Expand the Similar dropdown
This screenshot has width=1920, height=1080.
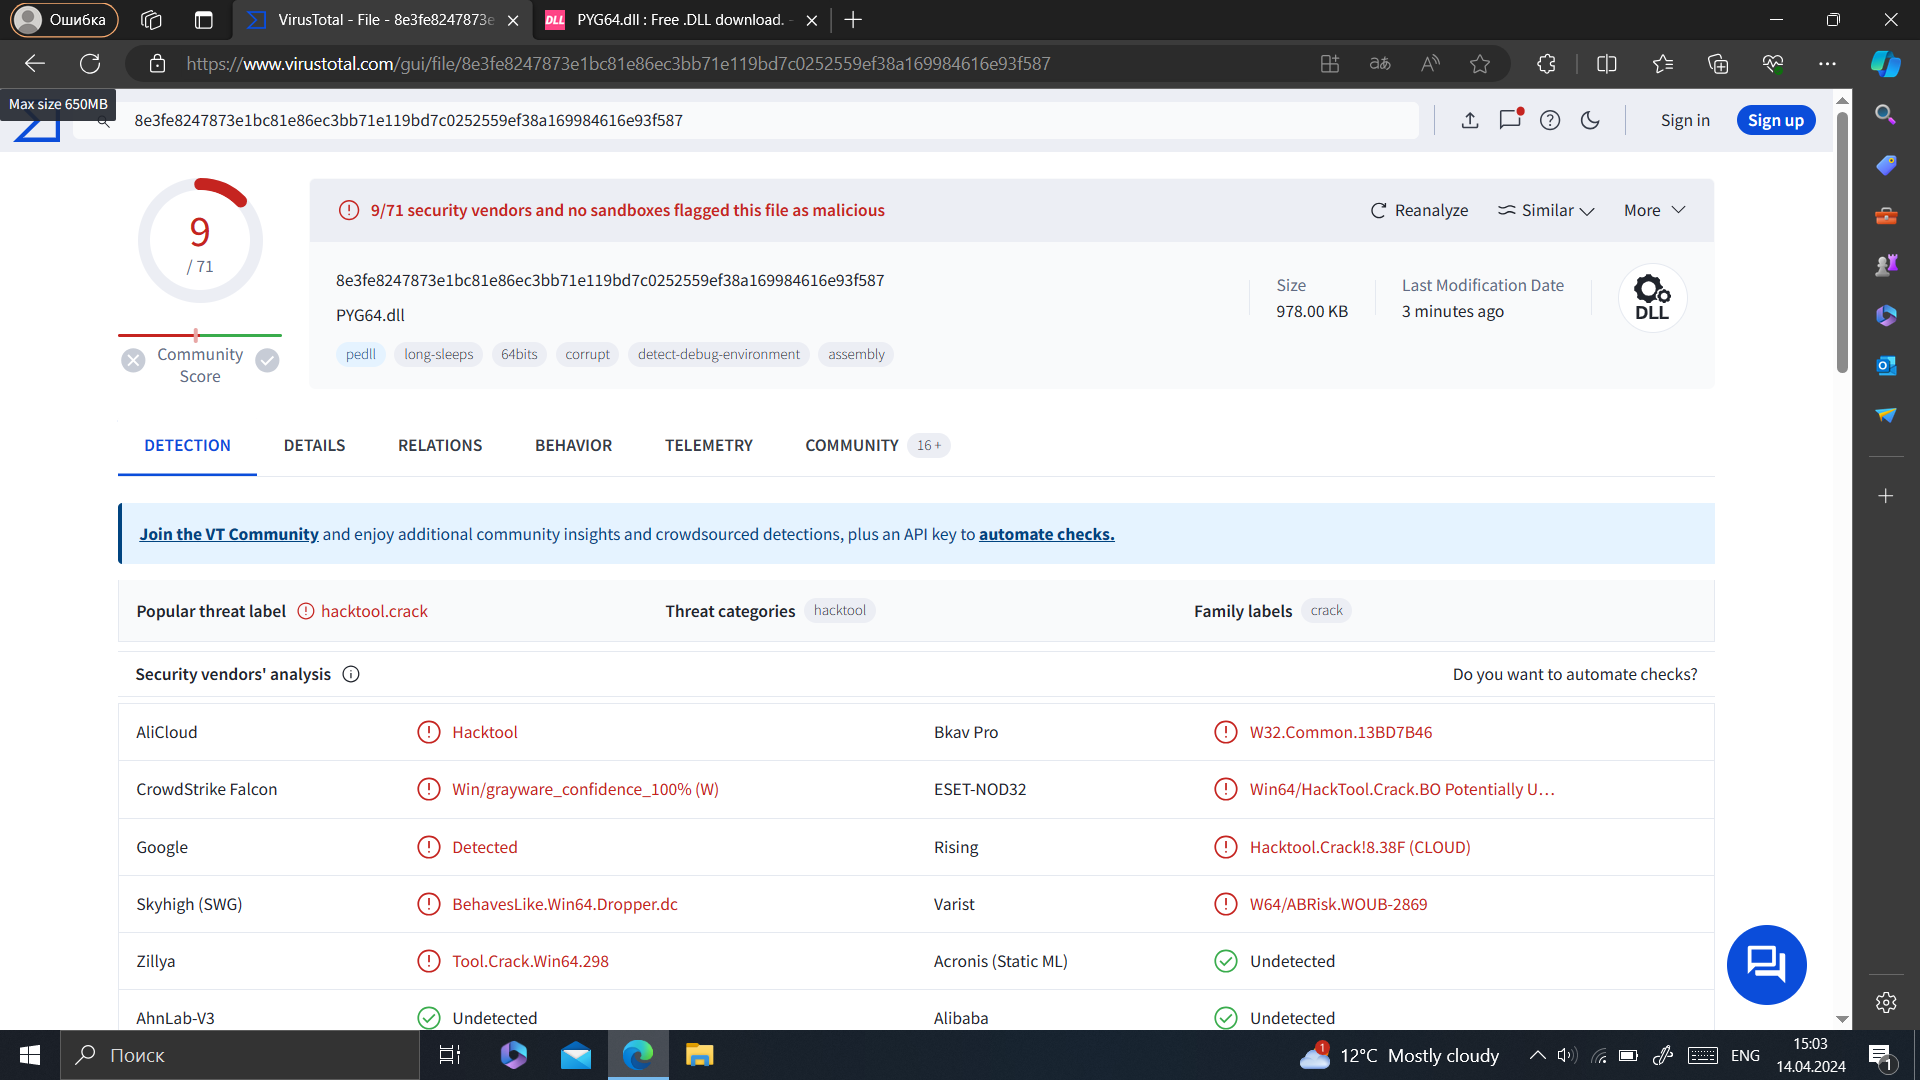pyautogui.click(x=1546, y=210)
